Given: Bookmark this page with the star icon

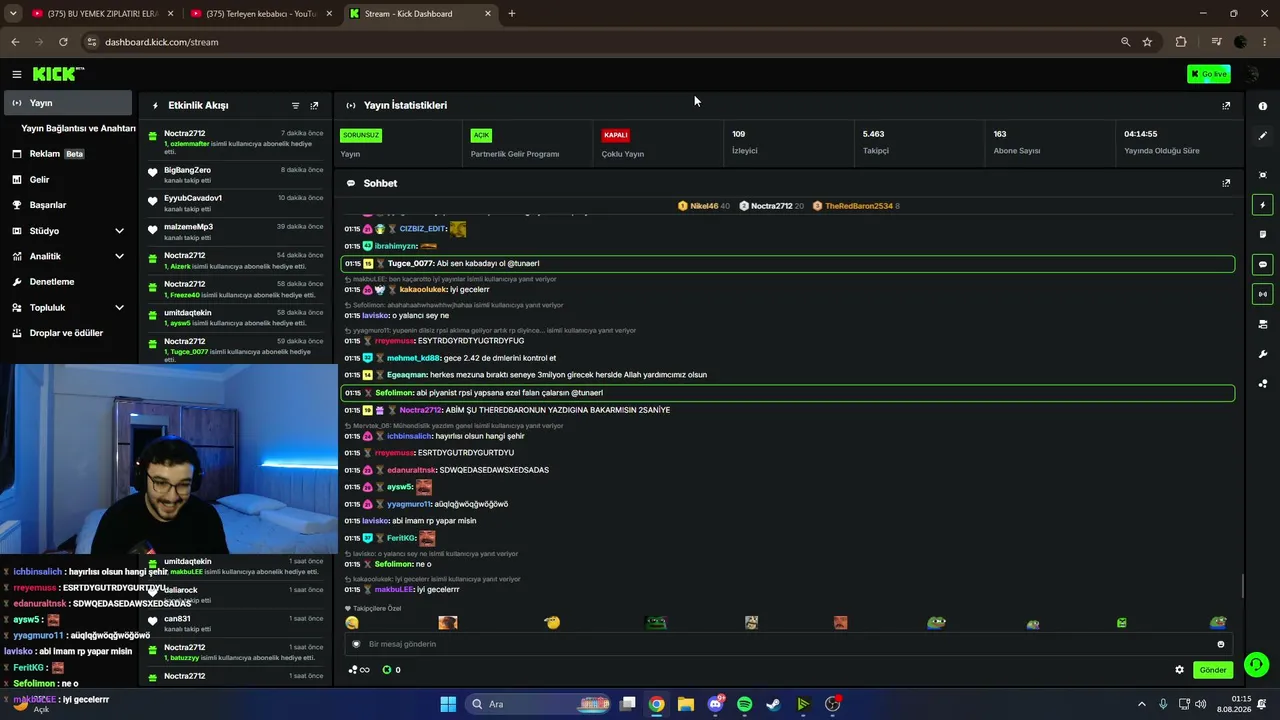Looking at the screenshot, I should 1147,42.
